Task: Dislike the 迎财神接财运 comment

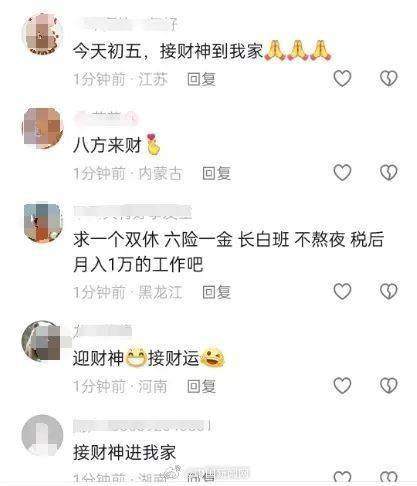Action: pos(389,386)
